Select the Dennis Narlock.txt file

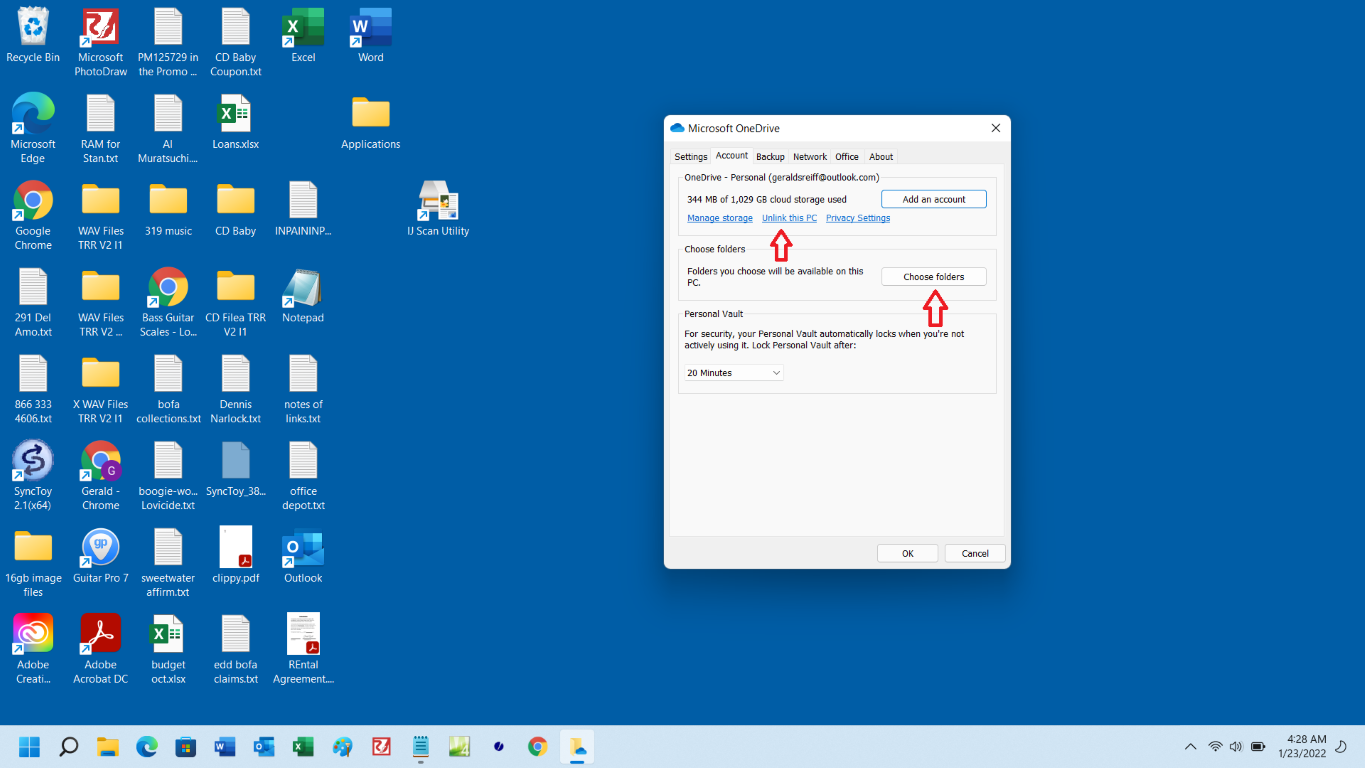click(x=236, y=390)
